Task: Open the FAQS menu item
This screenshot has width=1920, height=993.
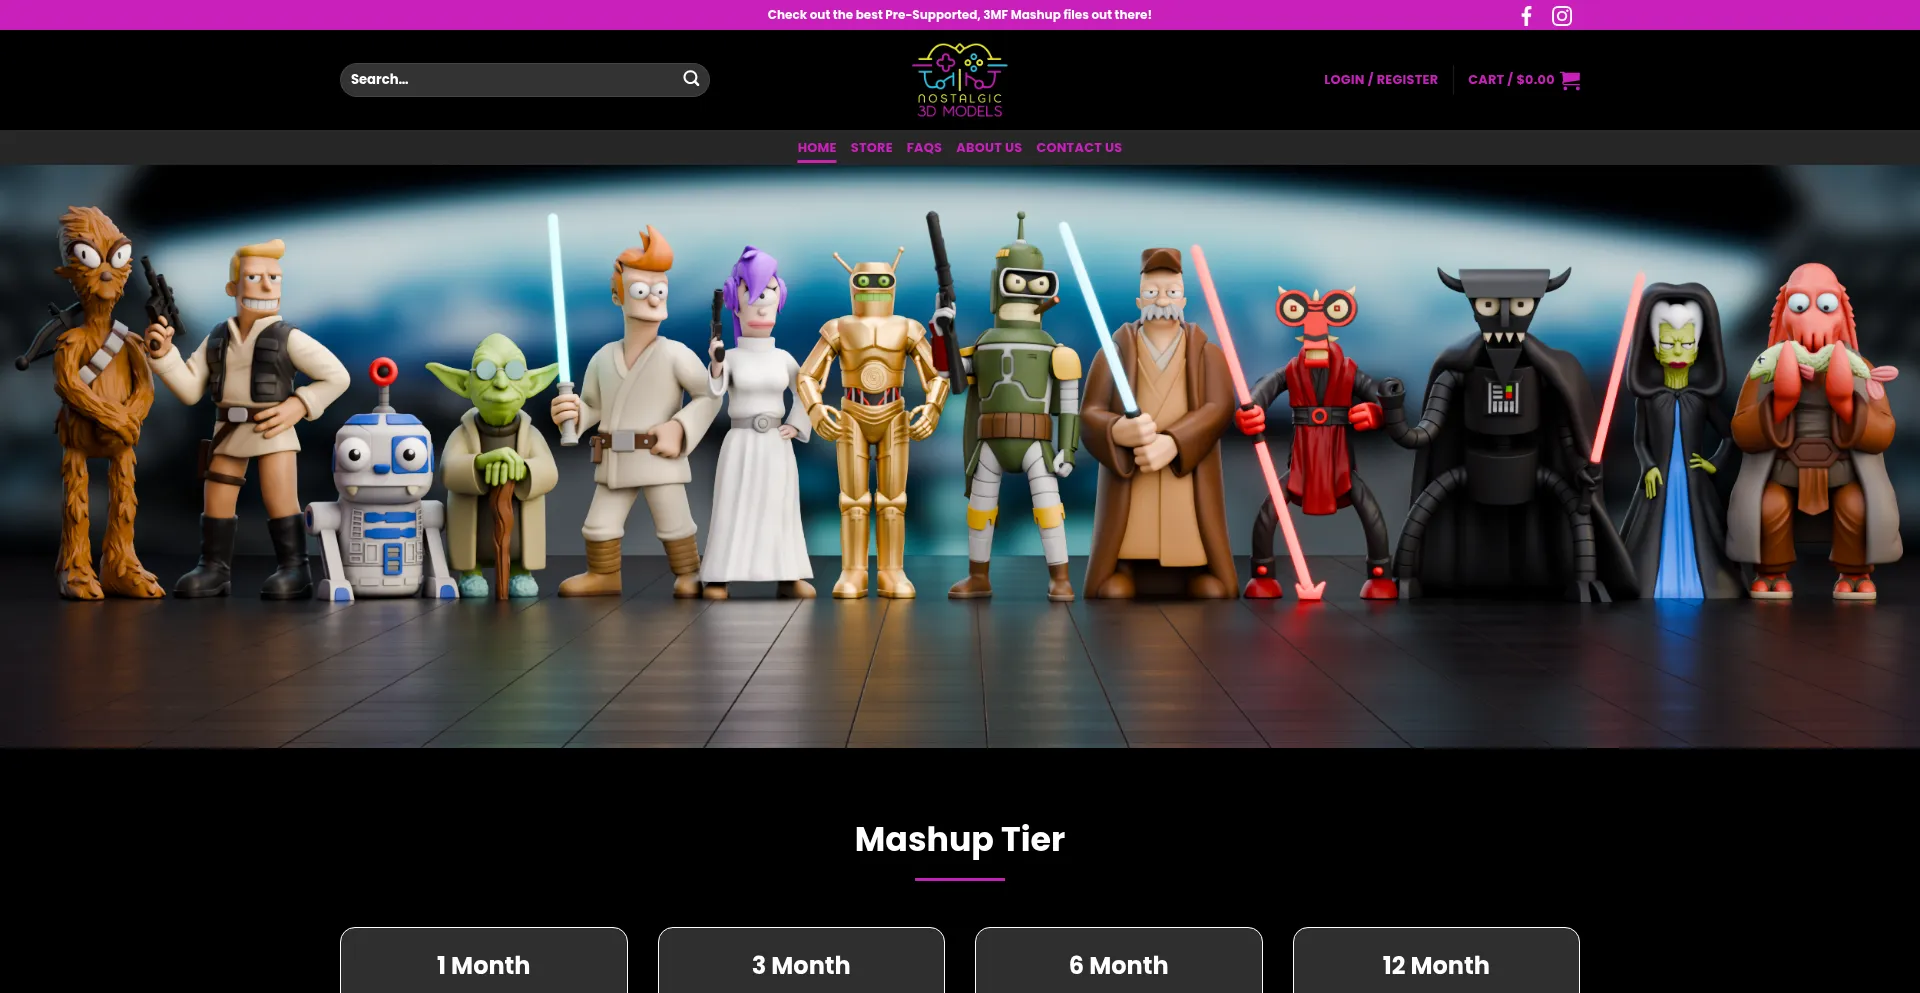Action: pyautogui.click(x=924, y=147)
